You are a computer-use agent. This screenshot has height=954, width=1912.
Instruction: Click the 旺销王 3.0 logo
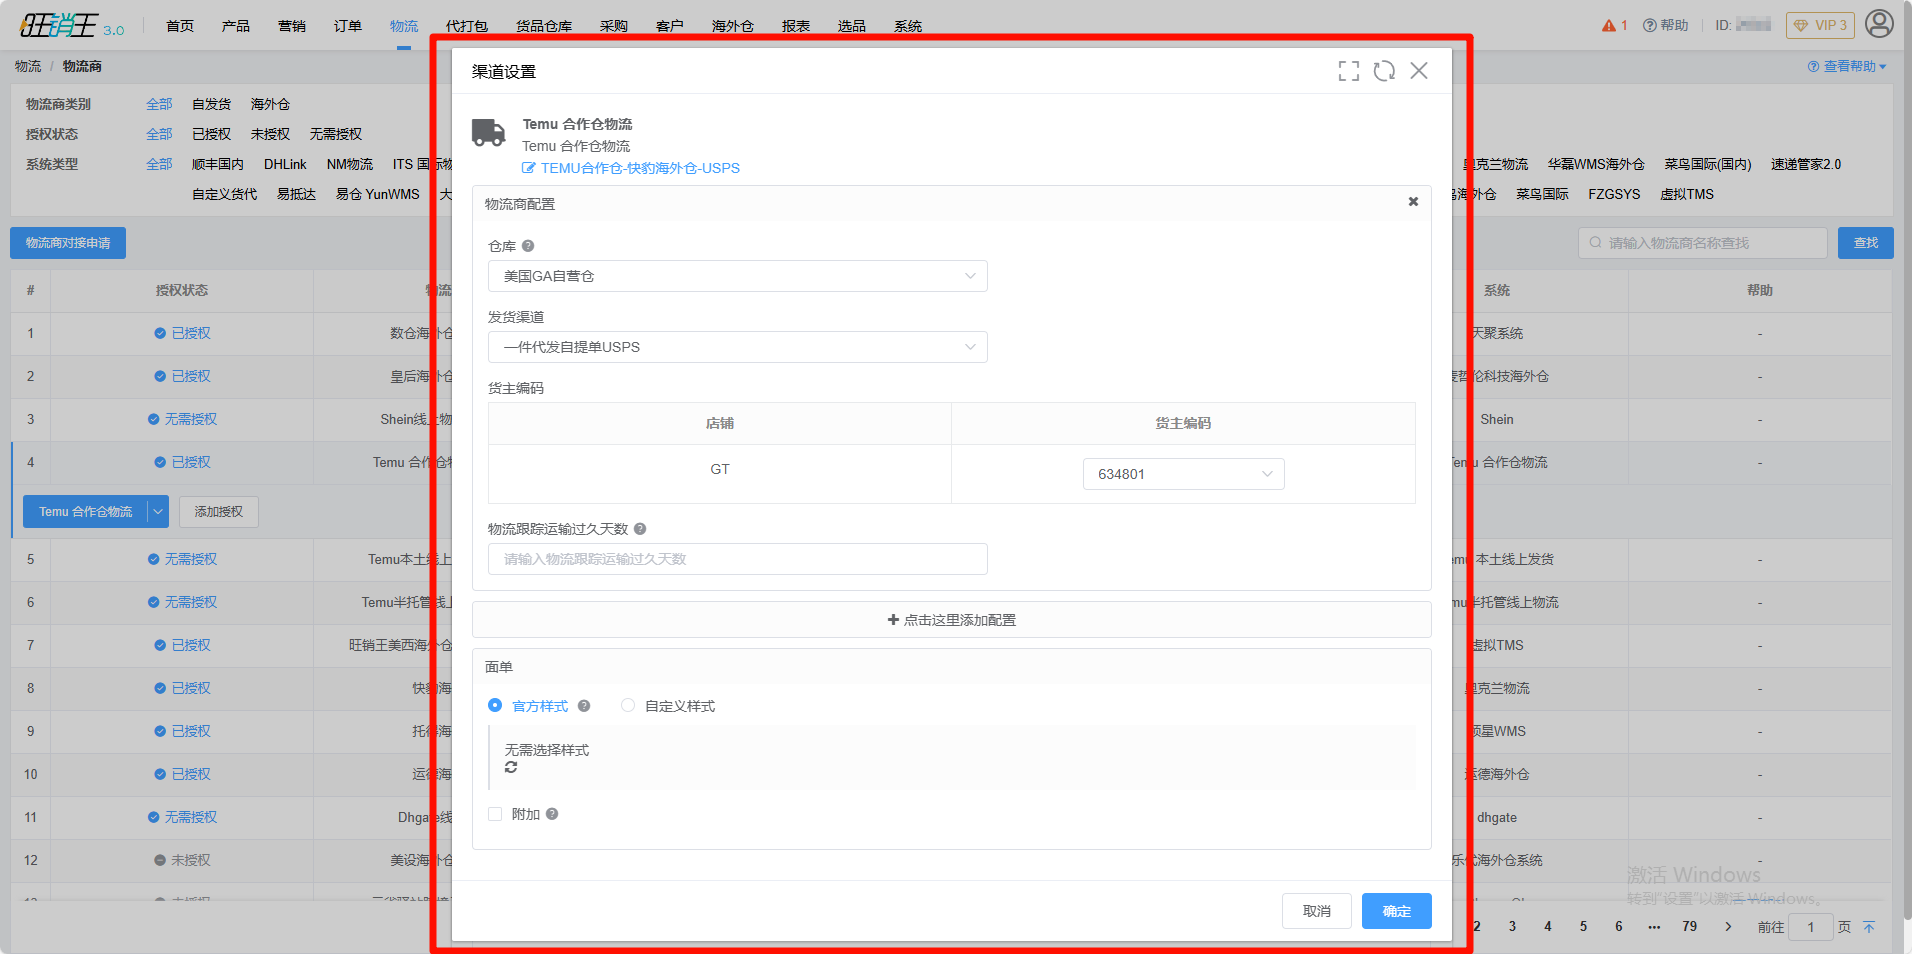(72, 25)
